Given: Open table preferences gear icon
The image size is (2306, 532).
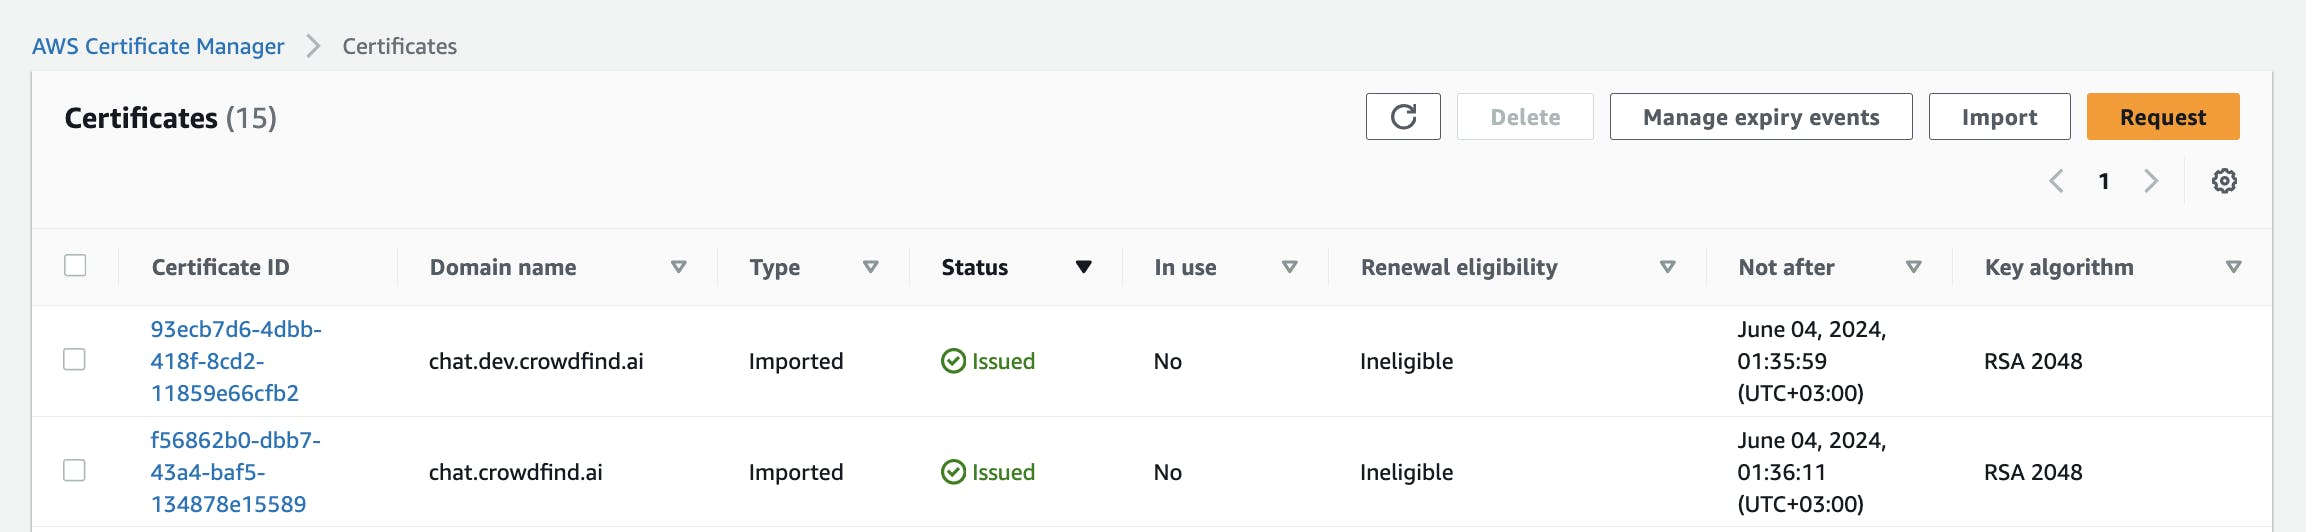Looking at the screenshot, I should coord(2224,181).
